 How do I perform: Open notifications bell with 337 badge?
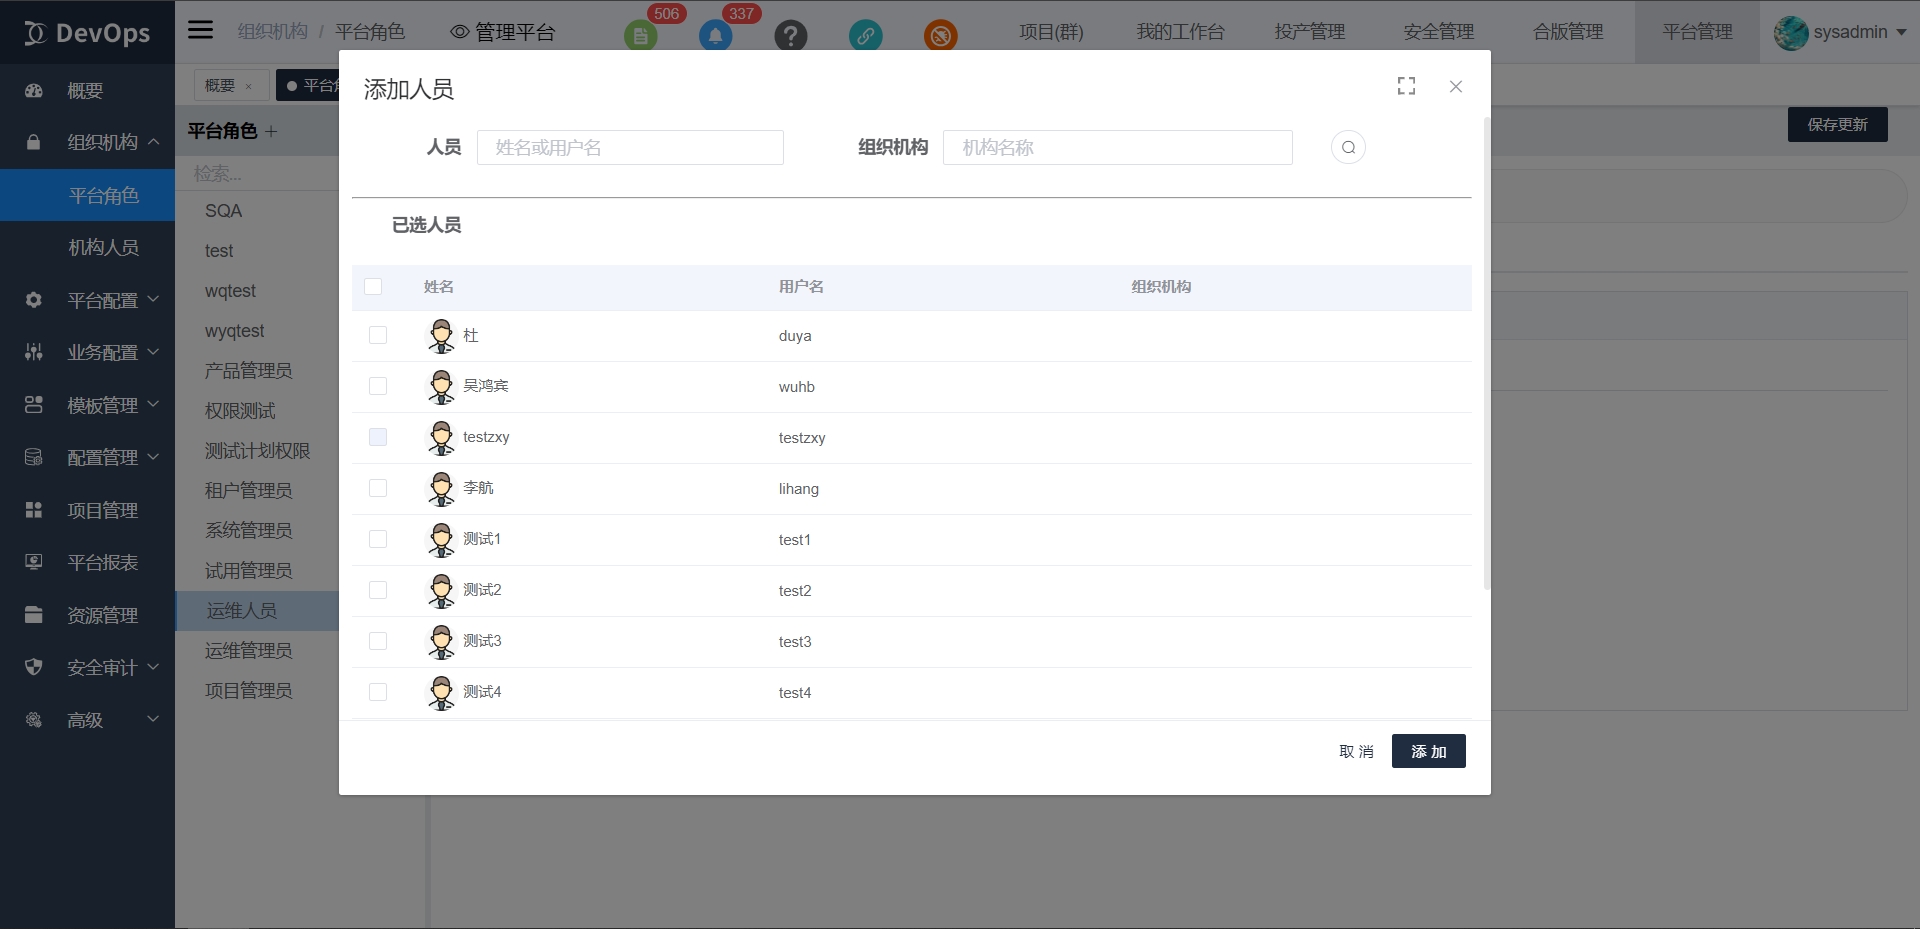point(715,36)
